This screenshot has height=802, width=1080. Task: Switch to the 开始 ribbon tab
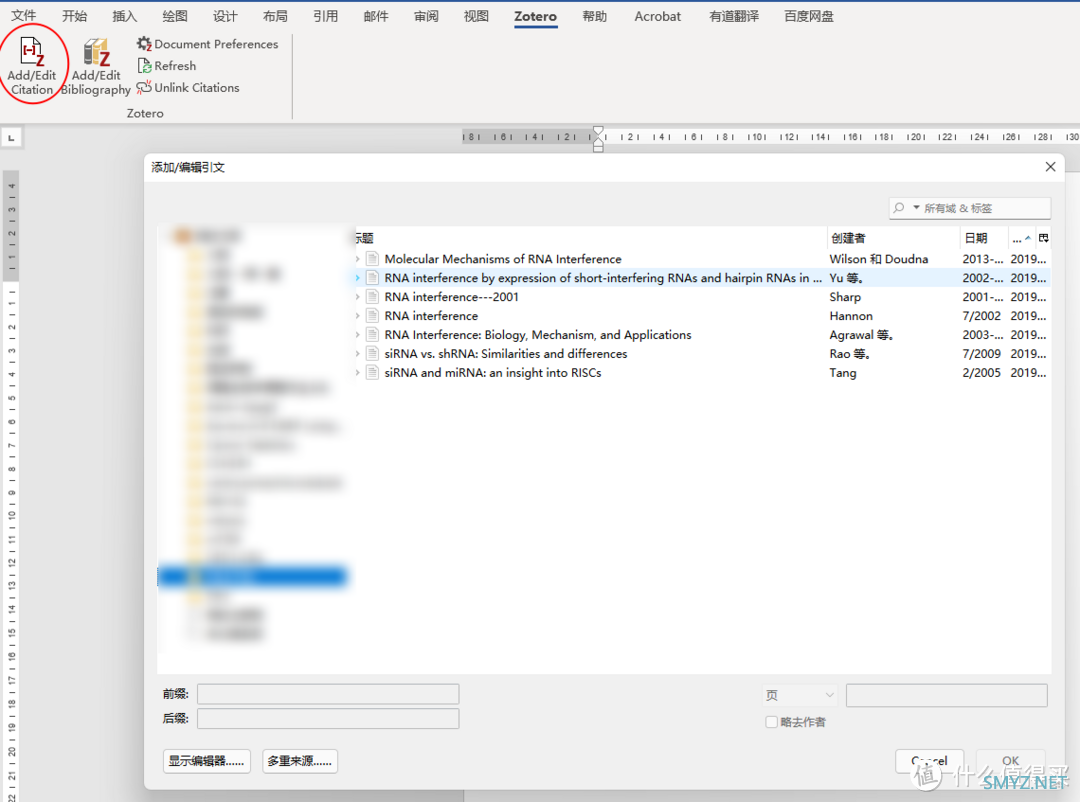click(x=74, y=16)
